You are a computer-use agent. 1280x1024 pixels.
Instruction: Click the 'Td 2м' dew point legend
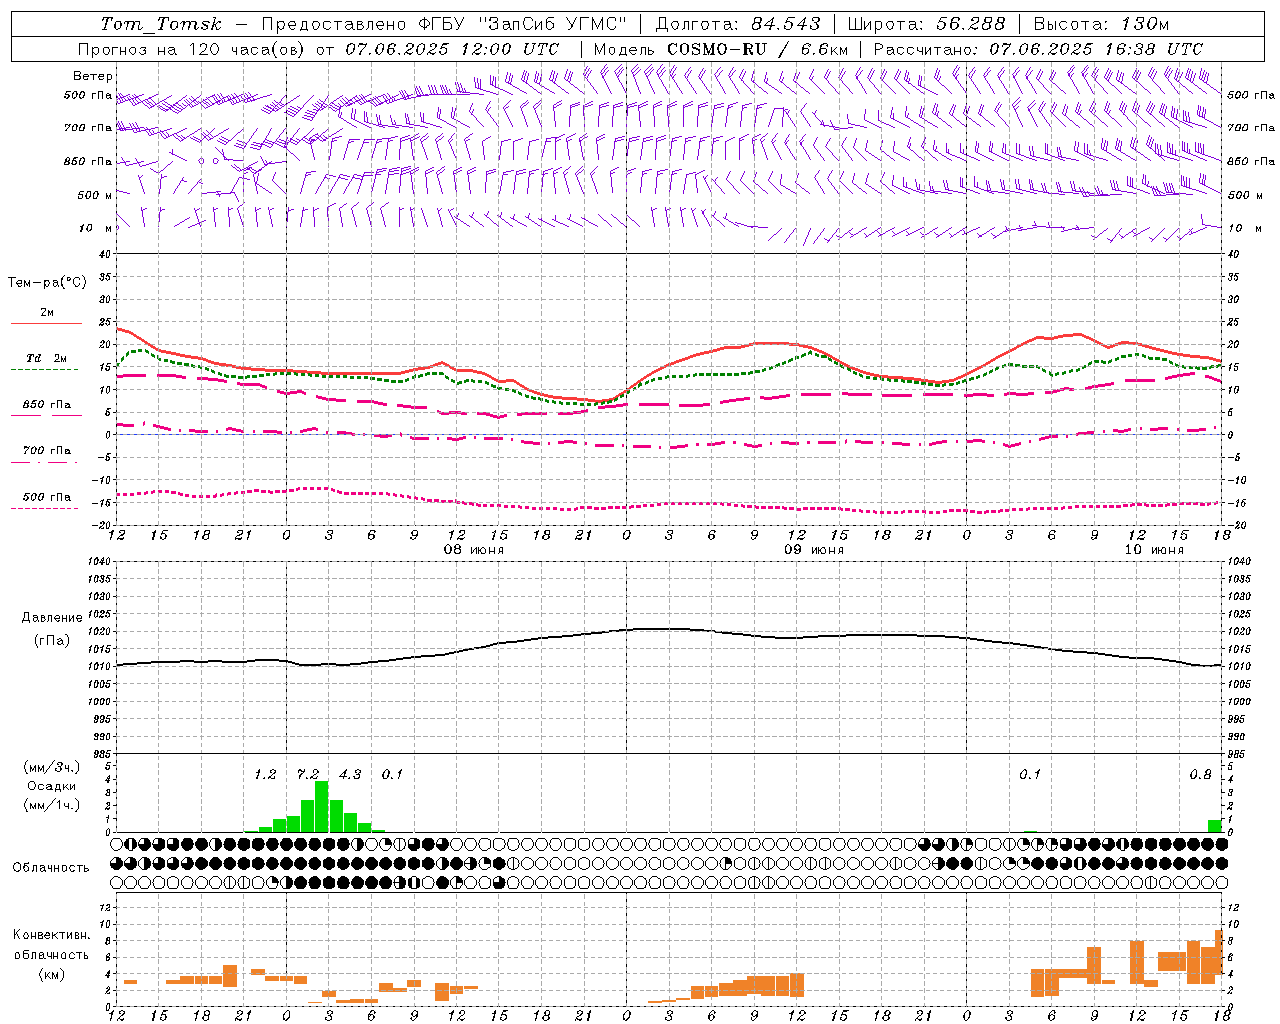pyautogui.click(x=46, y=358)
